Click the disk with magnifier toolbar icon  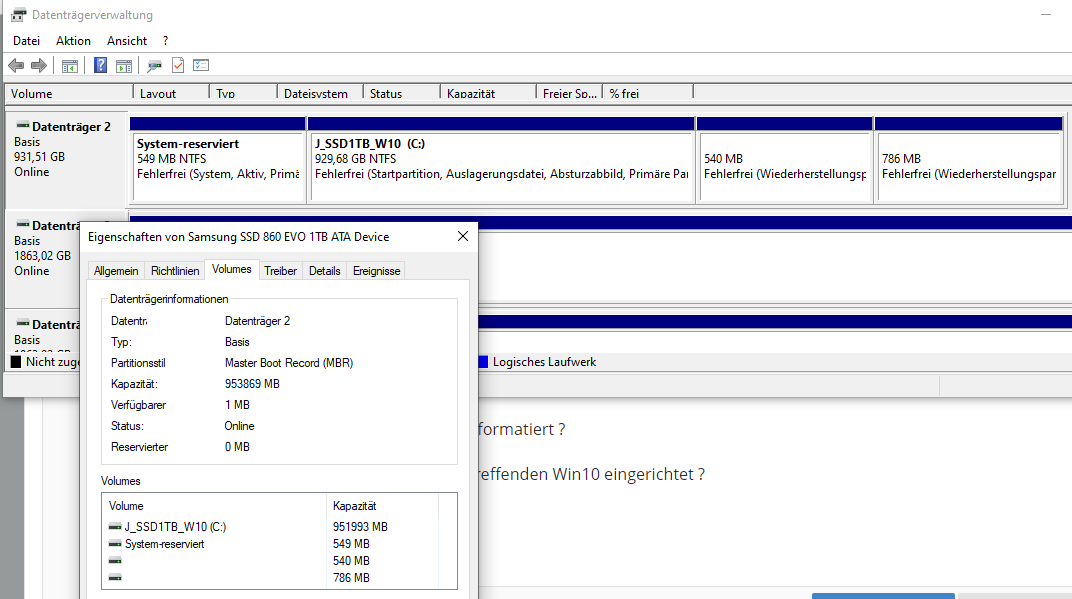pos(155,66)
